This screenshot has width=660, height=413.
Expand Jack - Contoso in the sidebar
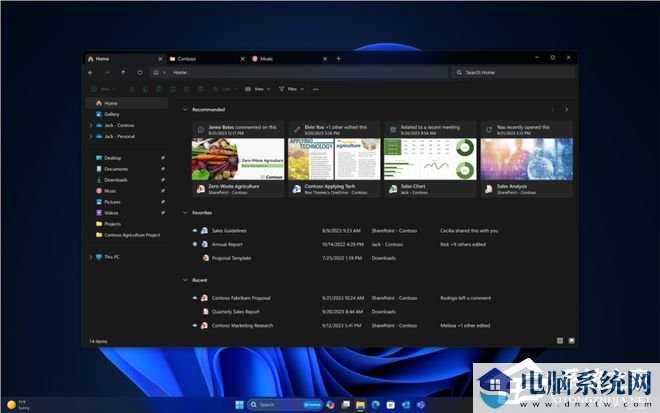tap(91, 125)
